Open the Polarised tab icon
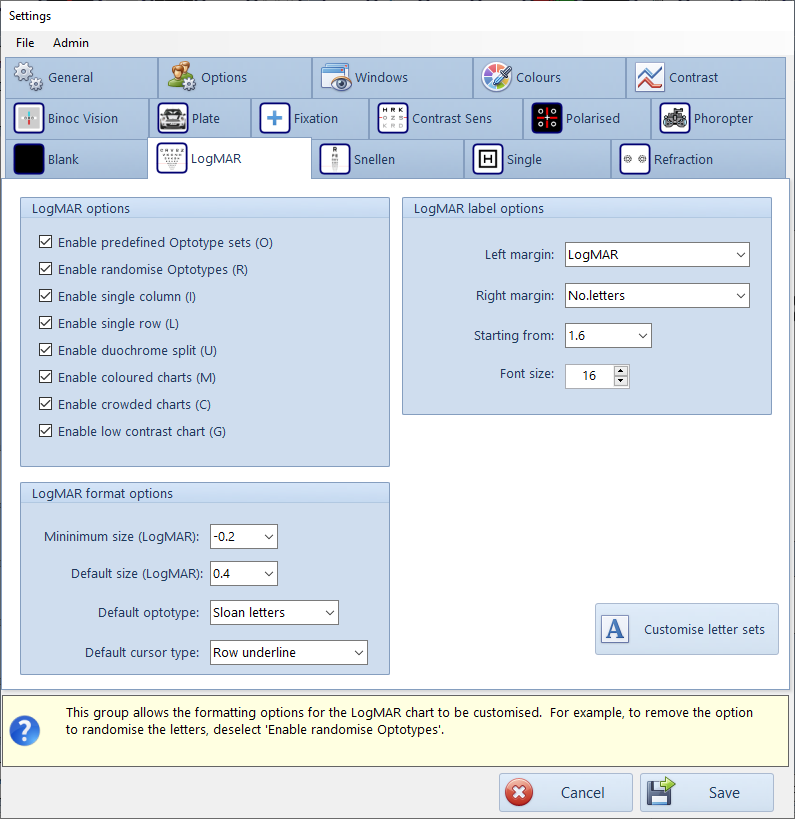Screen dimensions: 795x819 click(x=546, y=118)
